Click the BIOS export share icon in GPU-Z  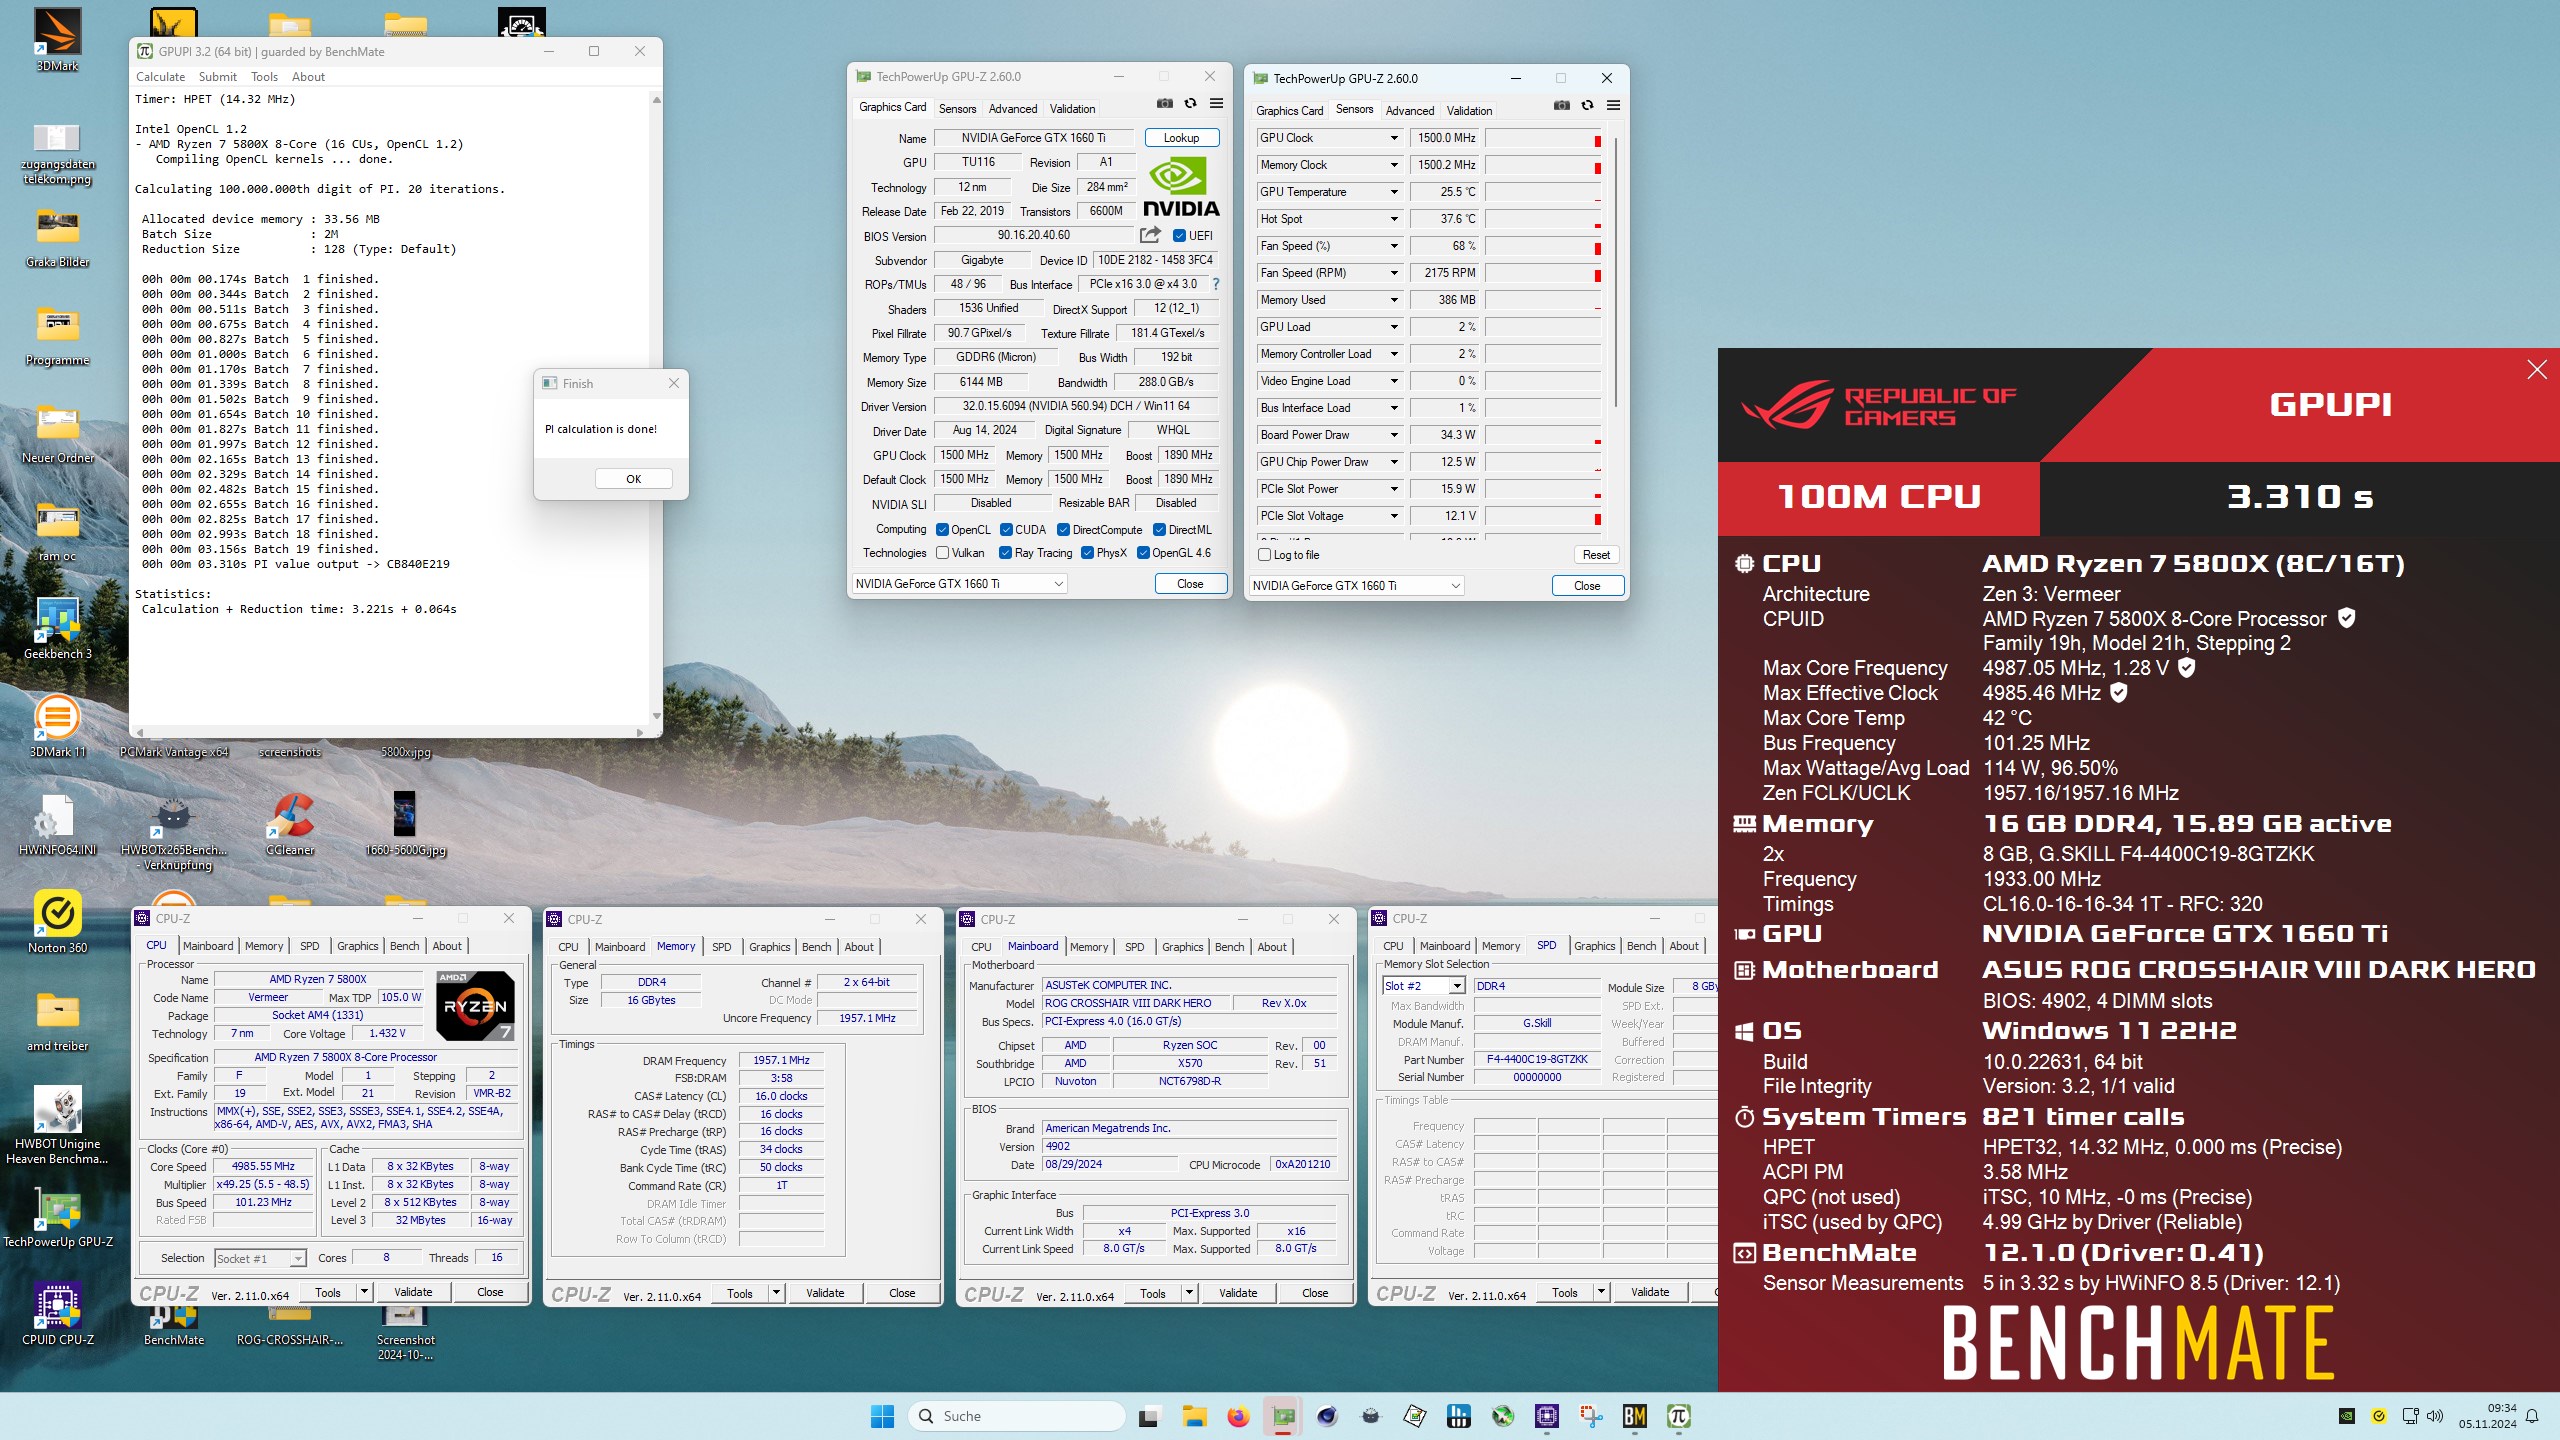click(1150, 235)
